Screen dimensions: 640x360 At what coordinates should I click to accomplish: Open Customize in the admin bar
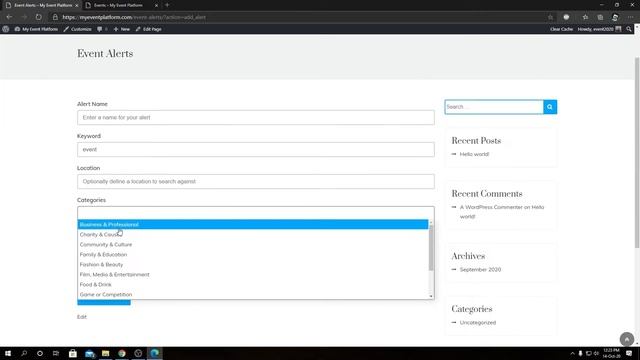click(x=78, y=29)
